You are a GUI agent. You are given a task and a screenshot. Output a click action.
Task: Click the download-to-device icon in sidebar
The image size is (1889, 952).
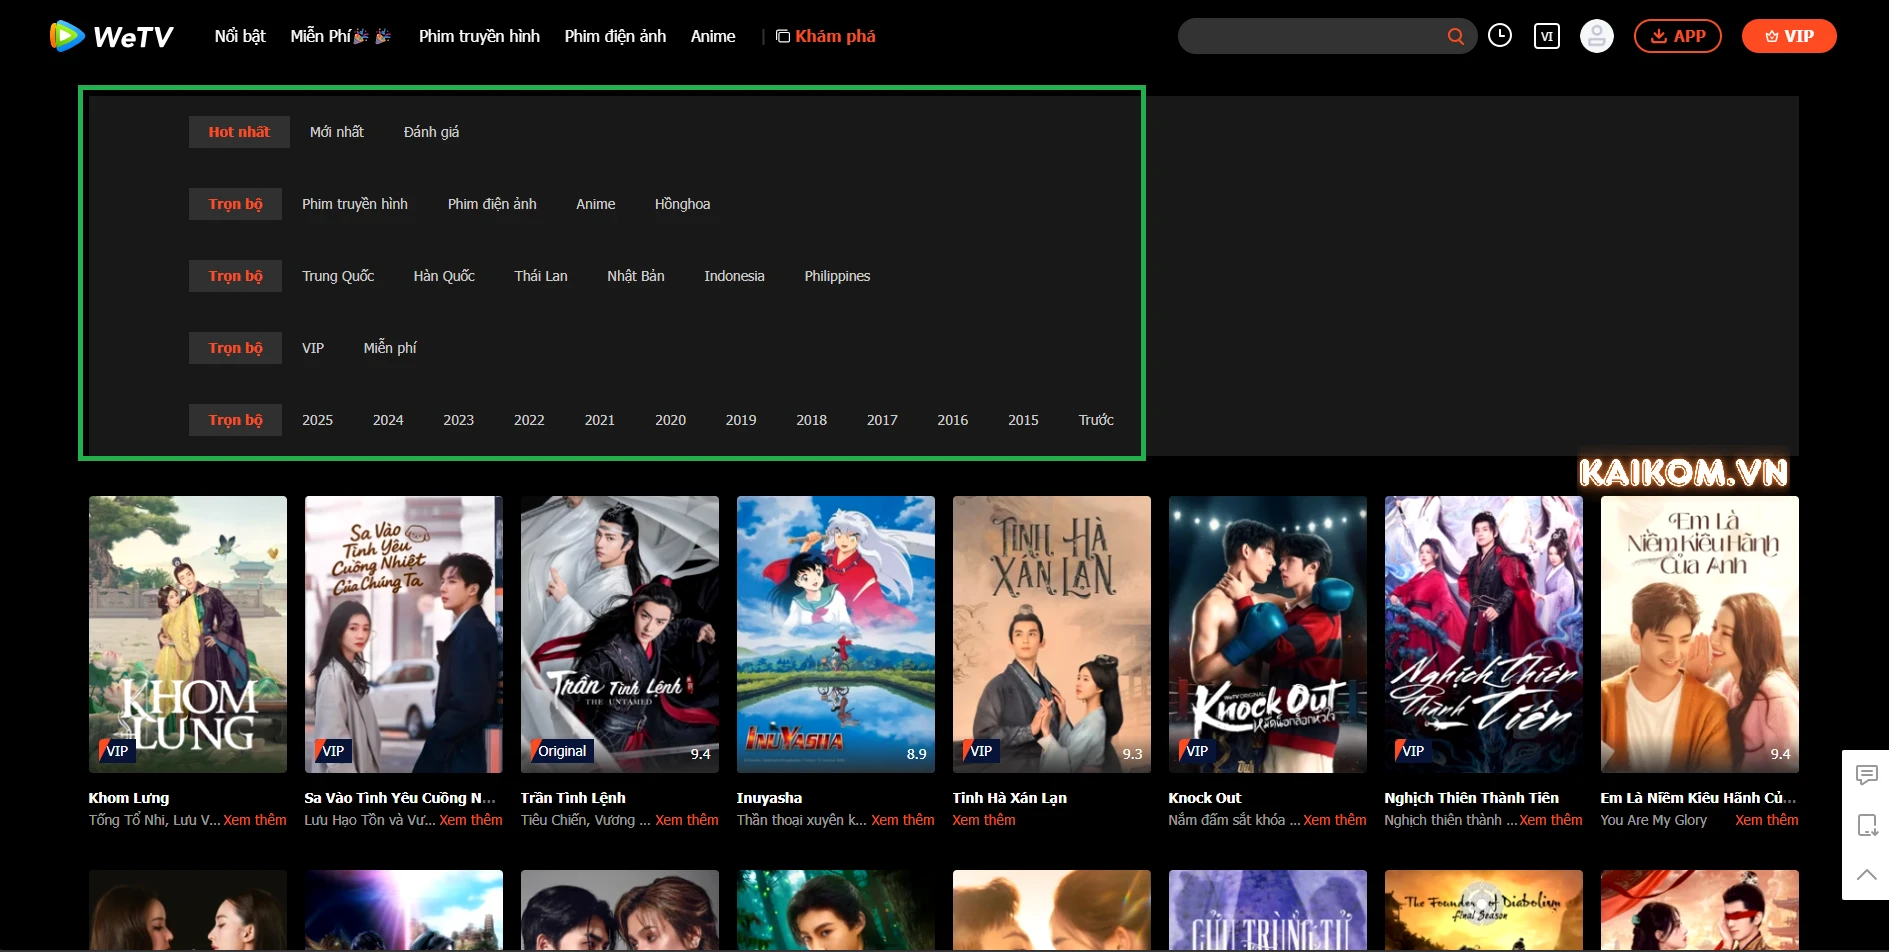pyautogui.click(x=1866, y=825)
